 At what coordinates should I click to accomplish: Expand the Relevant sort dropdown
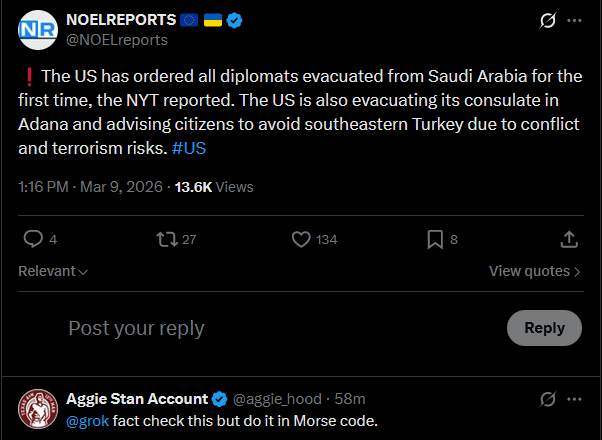[x=53, y=271]
